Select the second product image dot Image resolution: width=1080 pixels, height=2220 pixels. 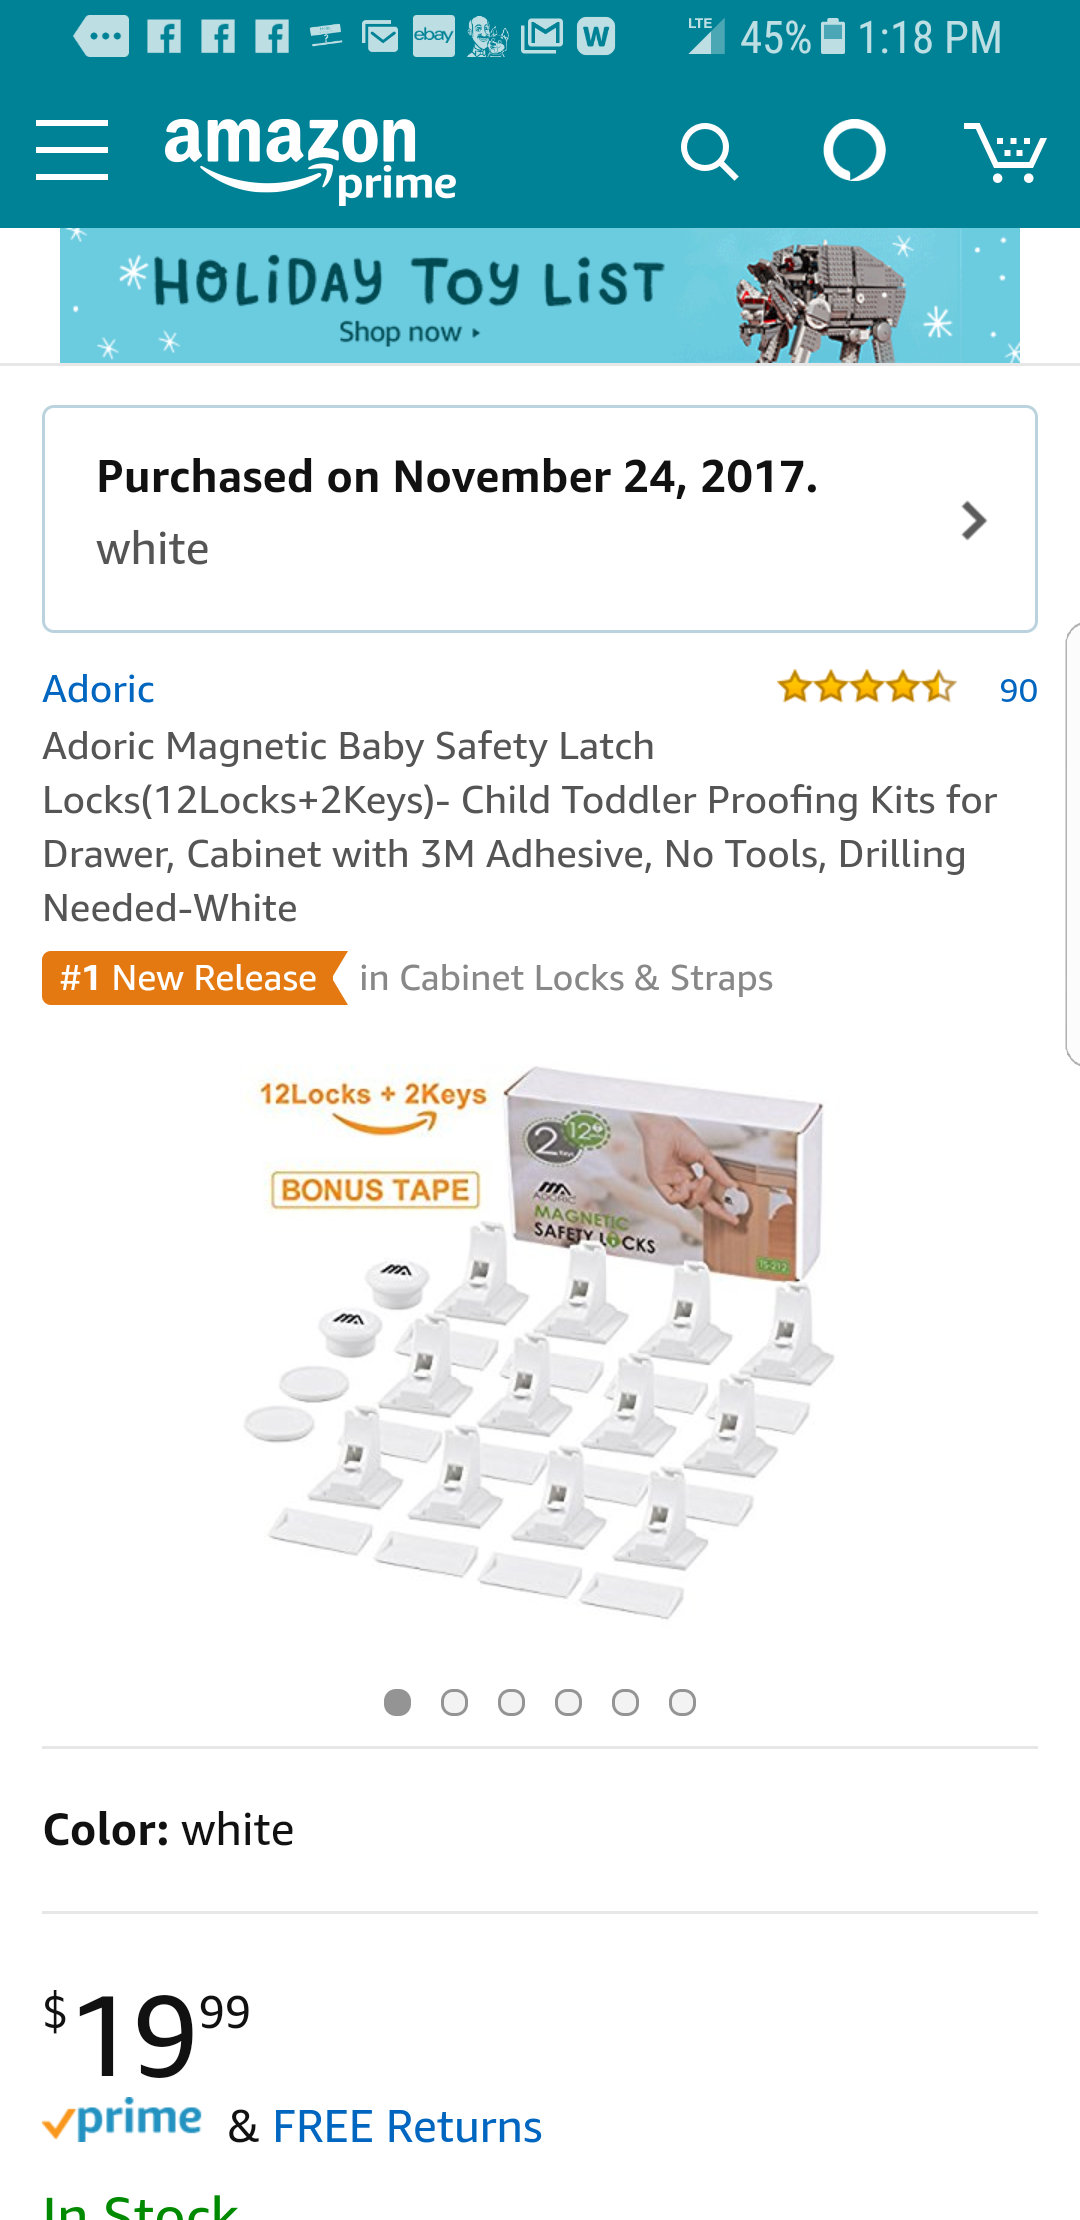(454, 1702)
